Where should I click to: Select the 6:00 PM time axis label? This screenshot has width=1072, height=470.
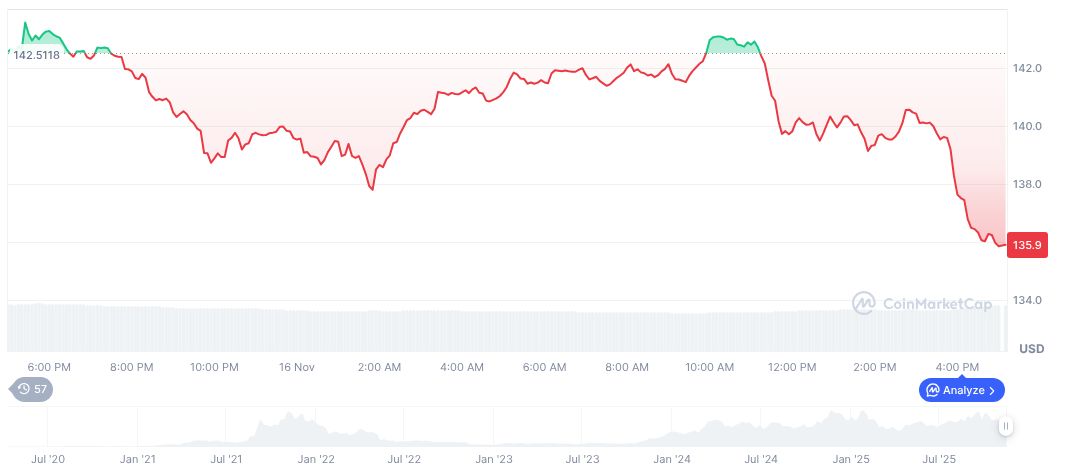point(48,367)
